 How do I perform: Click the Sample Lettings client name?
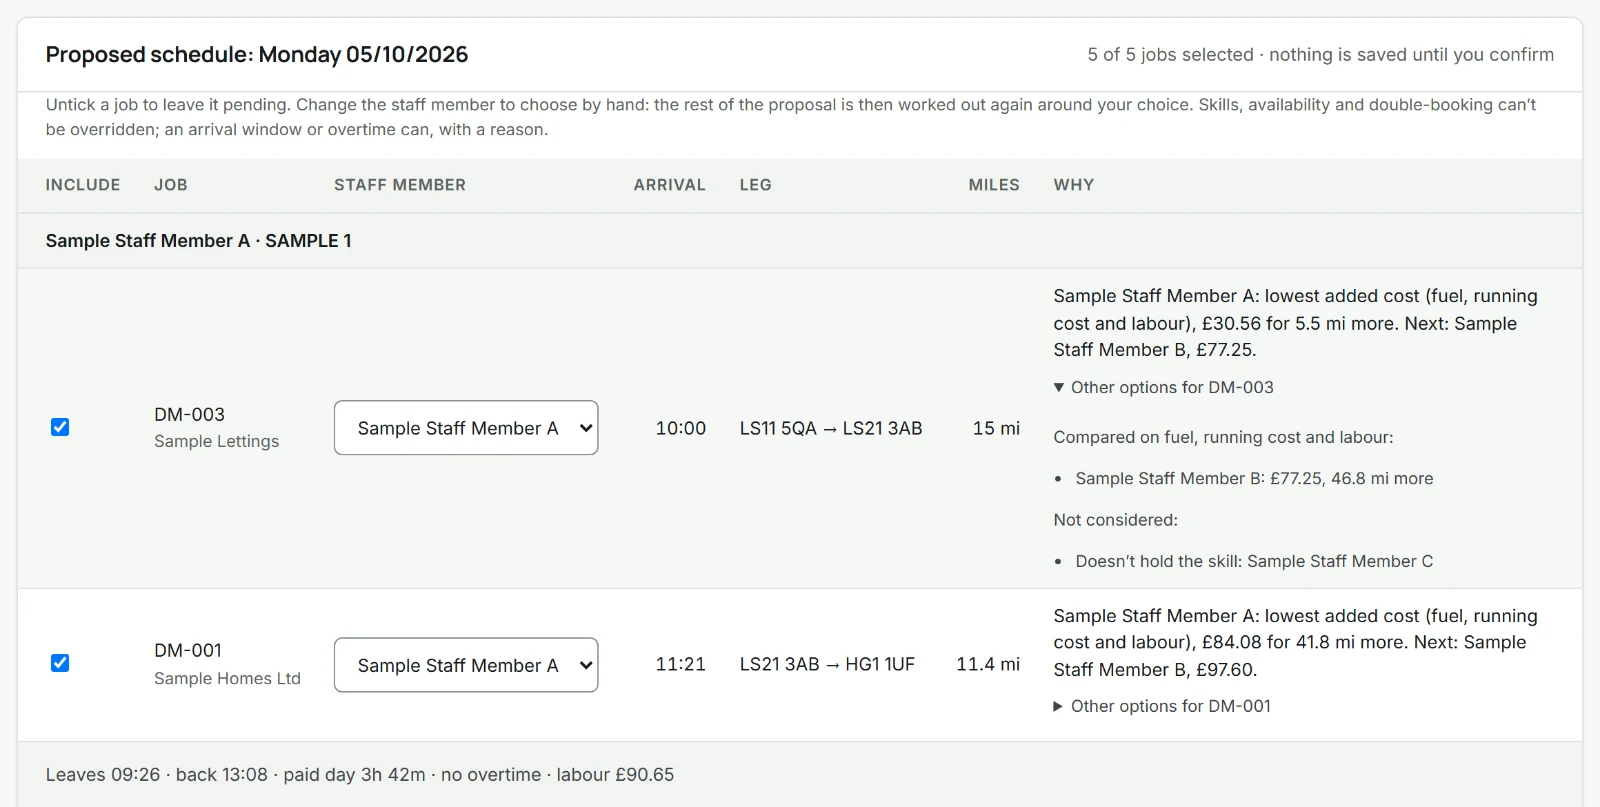tap(217, 441)
